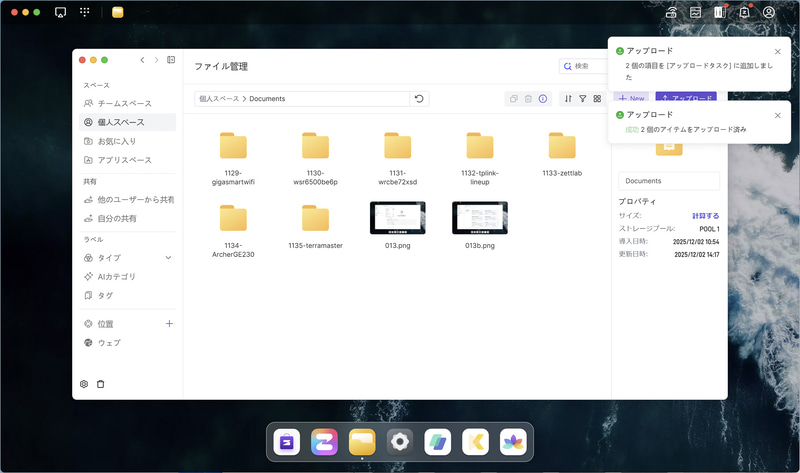
Task: Open the 1133-zettlab folder
Action: 562,146
